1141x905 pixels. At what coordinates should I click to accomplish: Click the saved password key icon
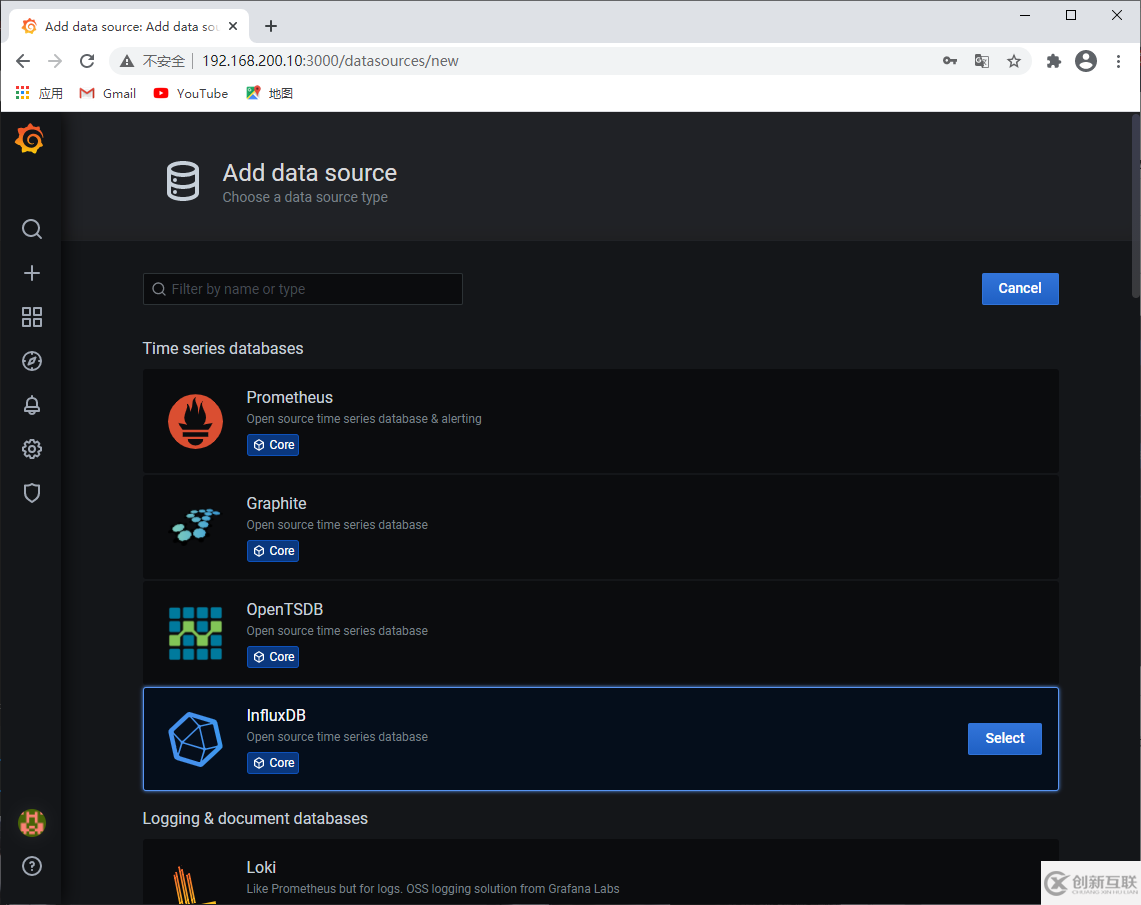coord(950,61)
